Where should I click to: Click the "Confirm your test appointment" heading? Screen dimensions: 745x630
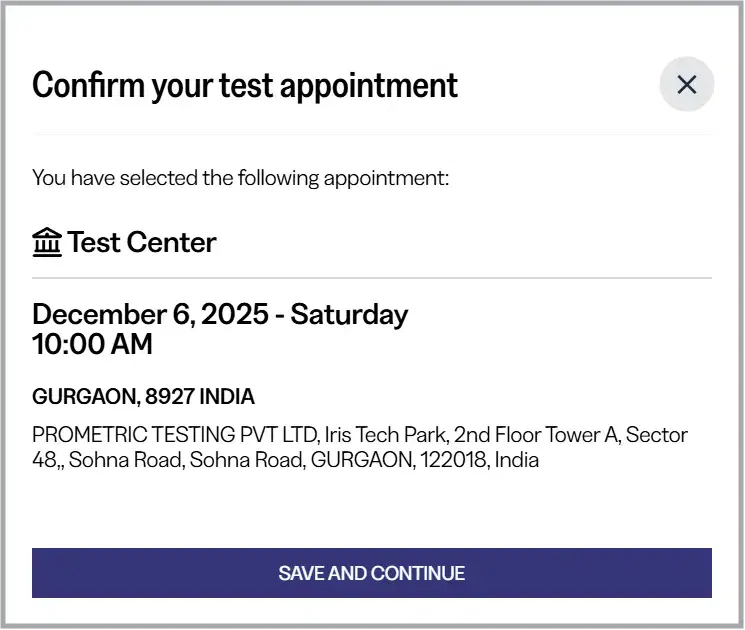[245, 85]
